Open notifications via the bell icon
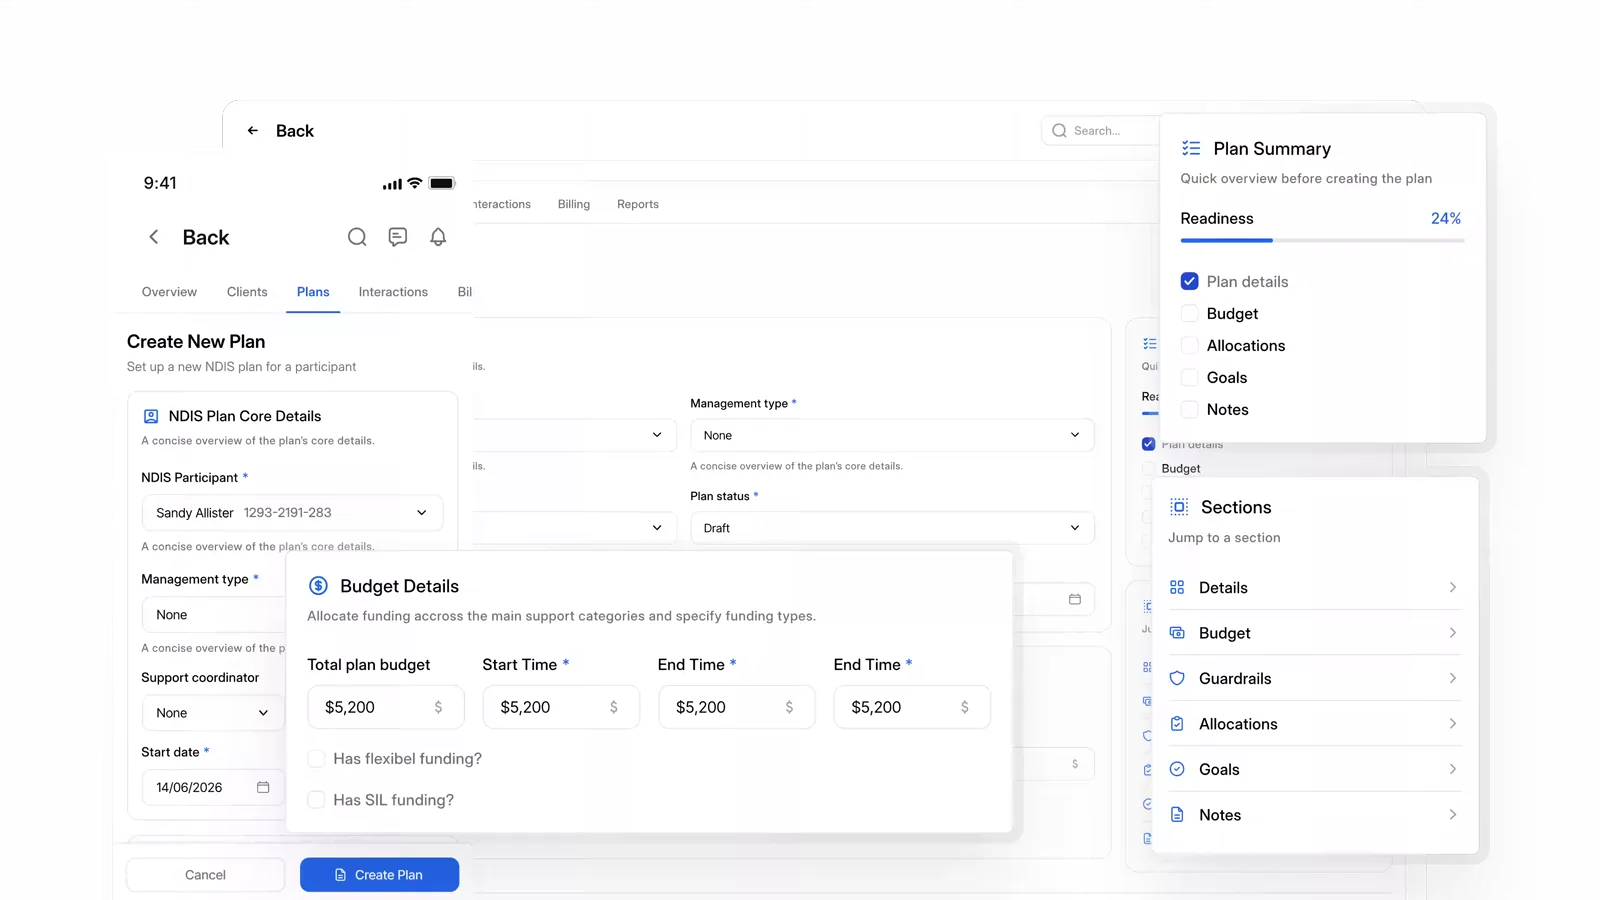 (x=438, y=237)
